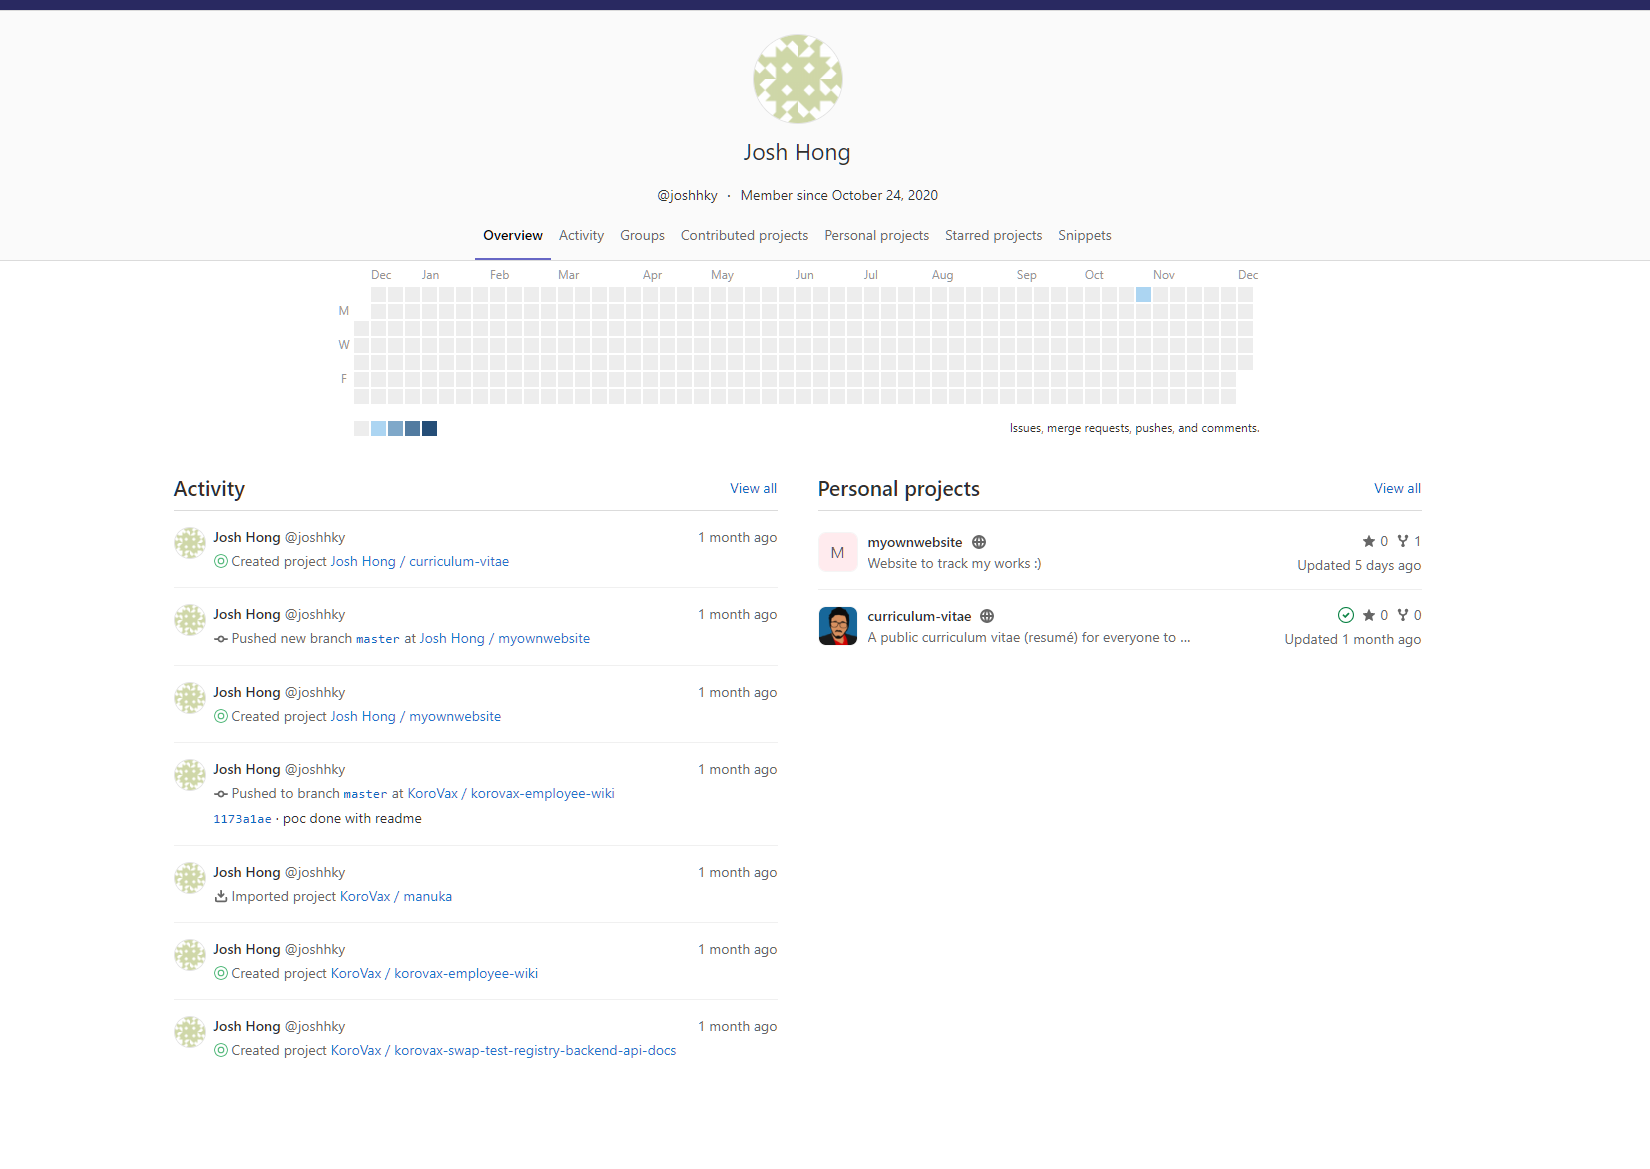Click the public globe icon beside myownwebsite
The image size is (1650, 1169).
(979, 542)
